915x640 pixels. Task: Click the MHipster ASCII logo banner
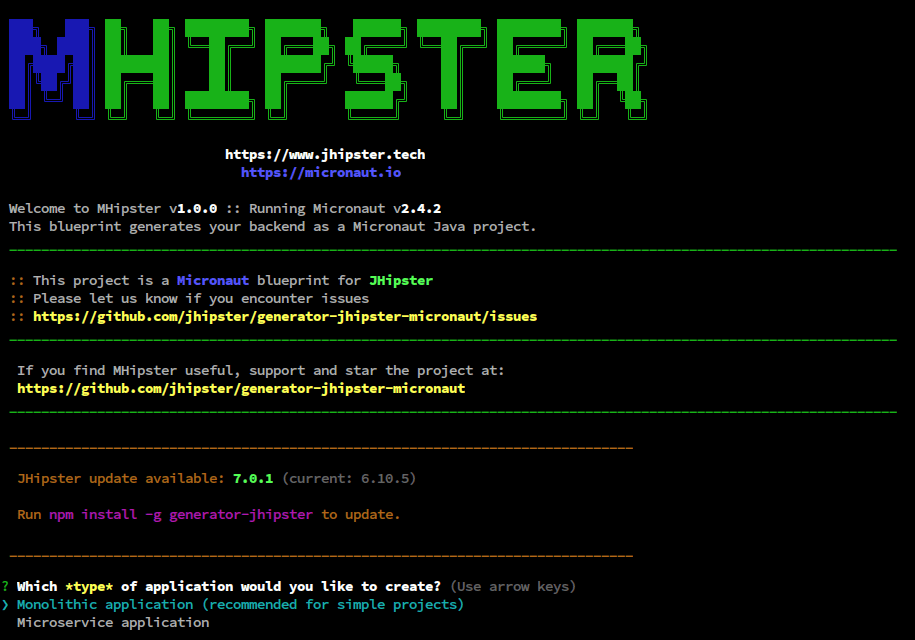(328, 69)
